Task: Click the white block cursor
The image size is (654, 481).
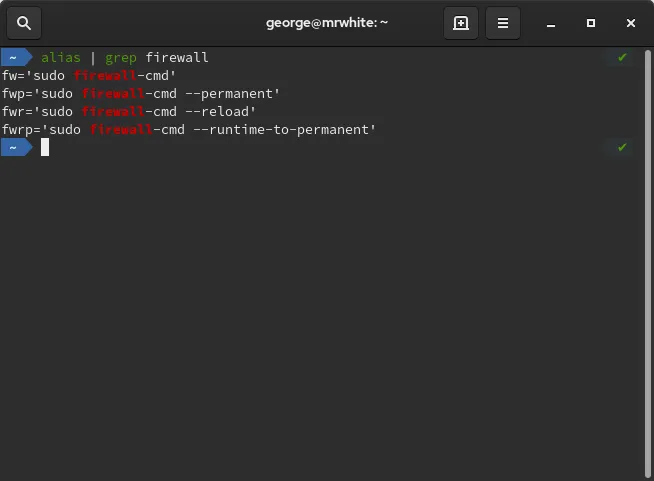Action: pos(45,147)
